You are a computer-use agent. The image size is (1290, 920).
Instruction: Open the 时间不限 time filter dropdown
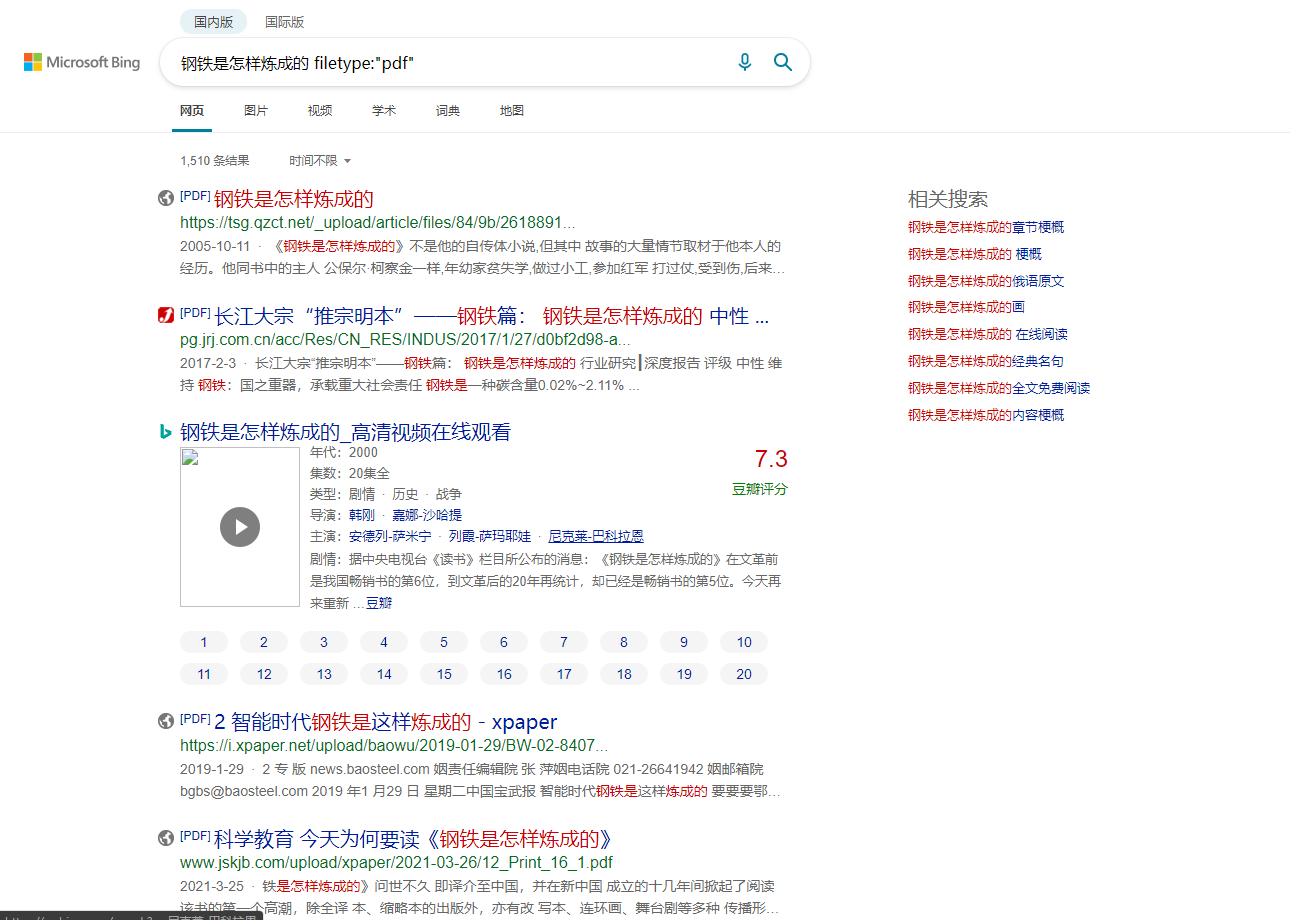point(320,160)
